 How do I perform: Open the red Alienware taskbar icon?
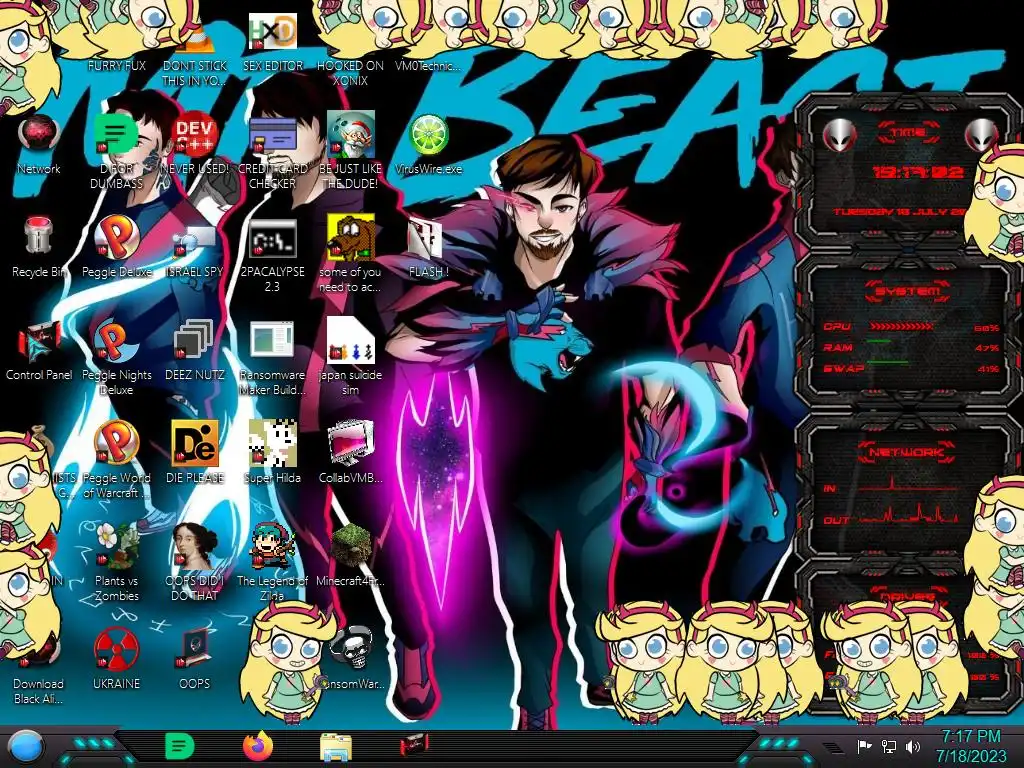(413, 745)
